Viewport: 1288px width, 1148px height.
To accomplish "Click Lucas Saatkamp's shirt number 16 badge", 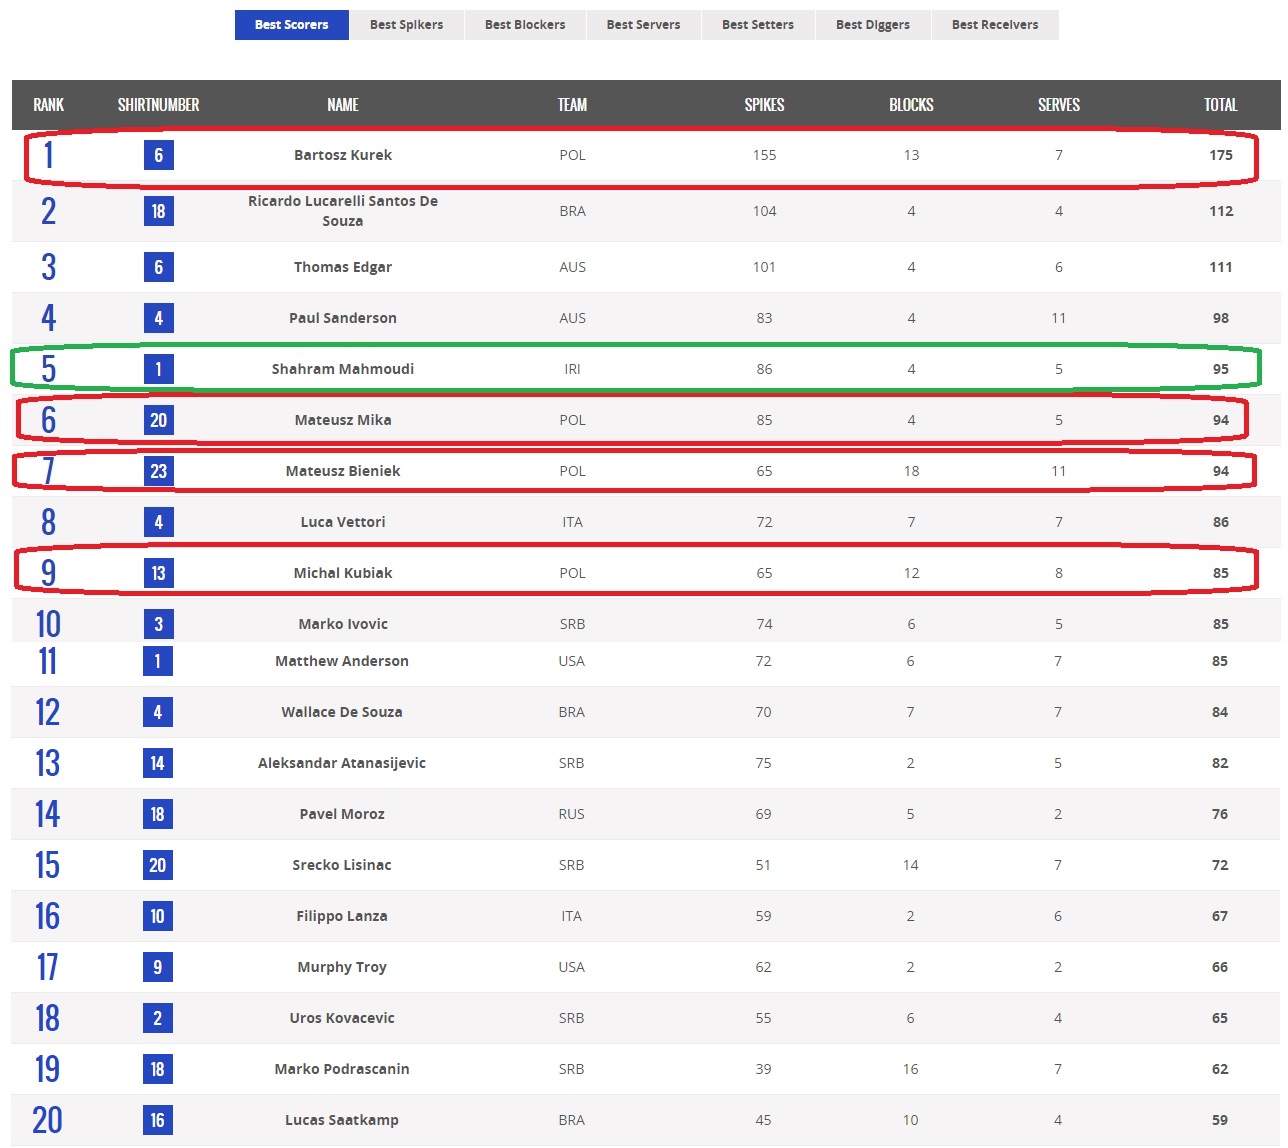I will pos(157,1120).
